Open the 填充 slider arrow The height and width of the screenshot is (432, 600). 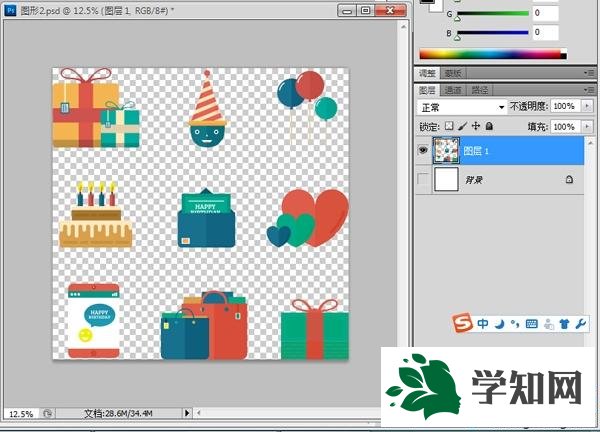[587, 126]
